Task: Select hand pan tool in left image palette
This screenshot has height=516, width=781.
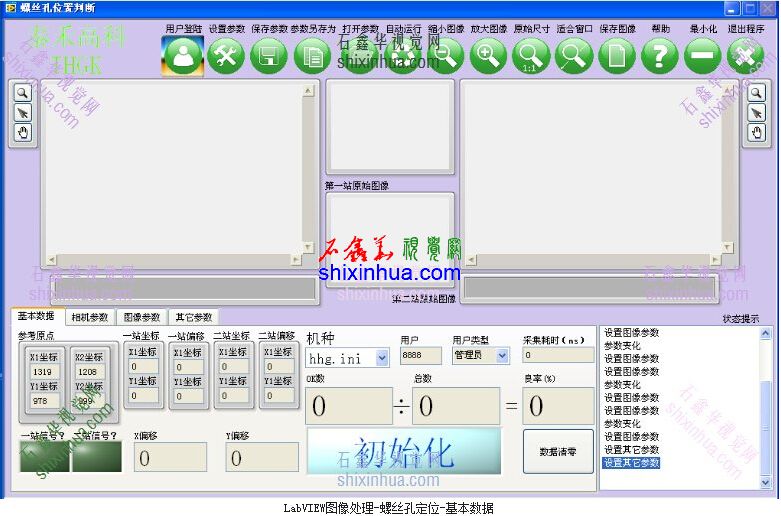Action: coord(22,133)
